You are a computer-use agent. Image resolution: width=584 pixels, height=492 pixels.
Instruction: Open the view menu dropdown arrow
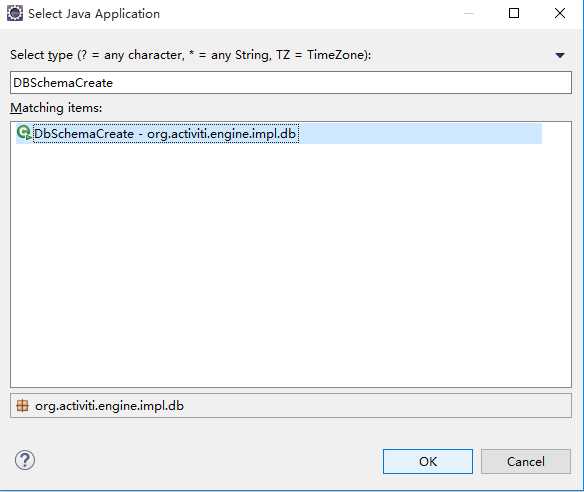[560, 55]
